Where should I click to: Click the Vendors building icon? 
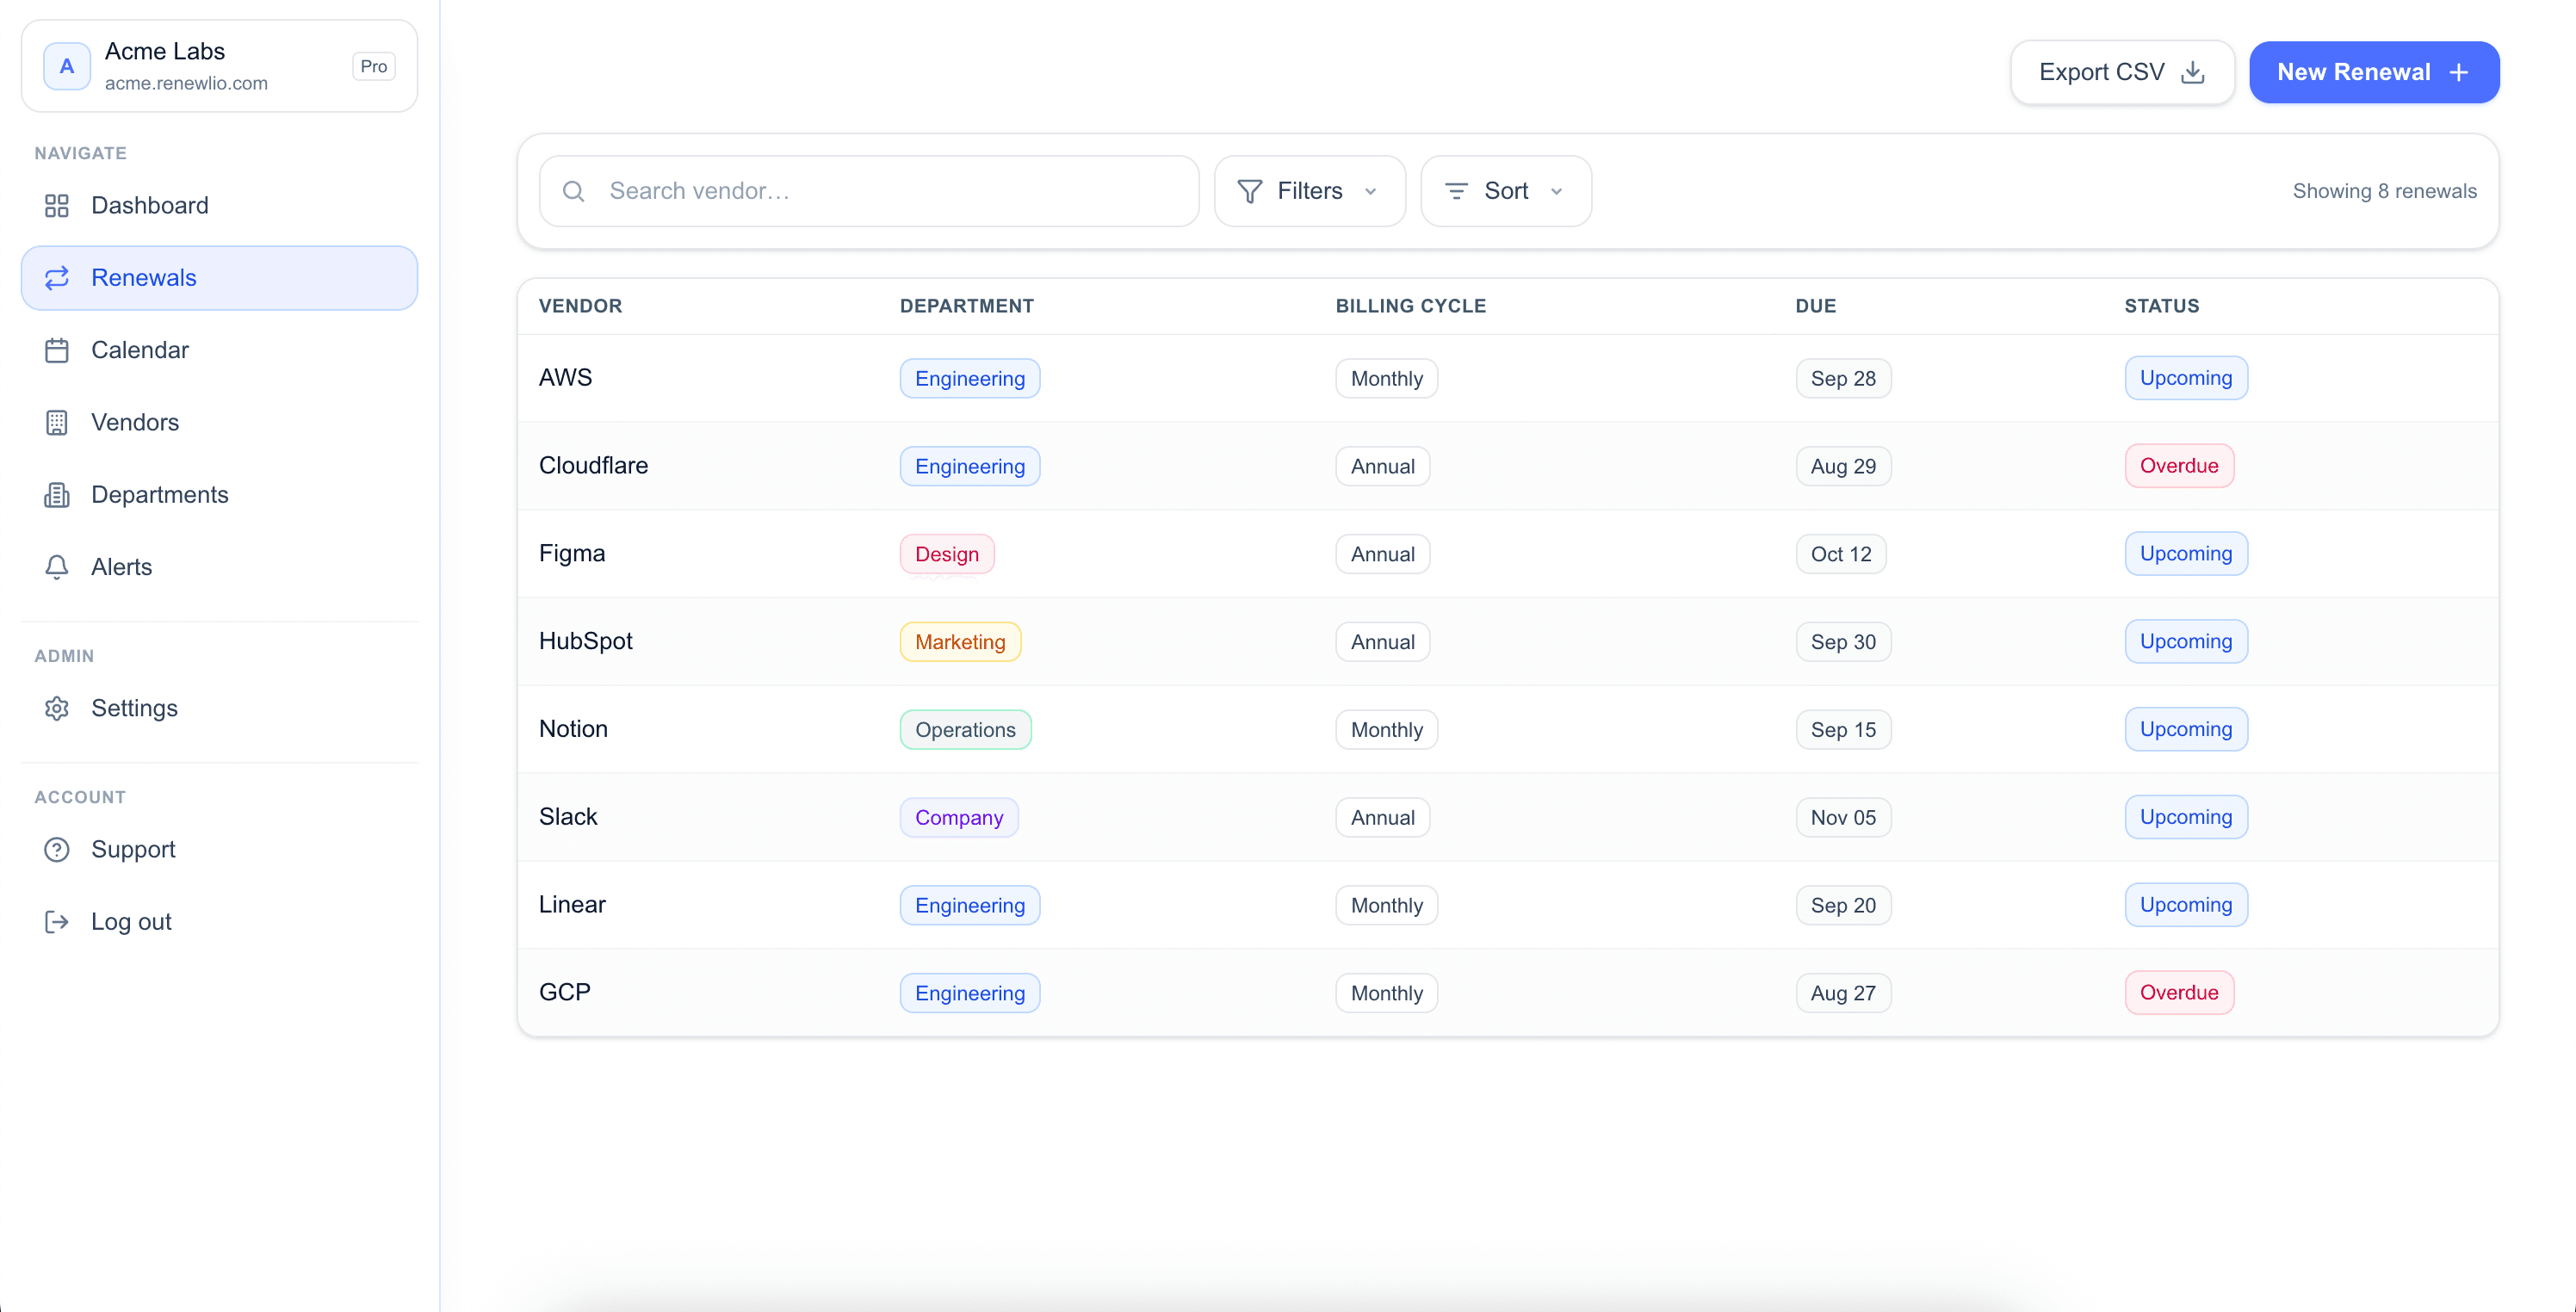click(x=57, y=422)
